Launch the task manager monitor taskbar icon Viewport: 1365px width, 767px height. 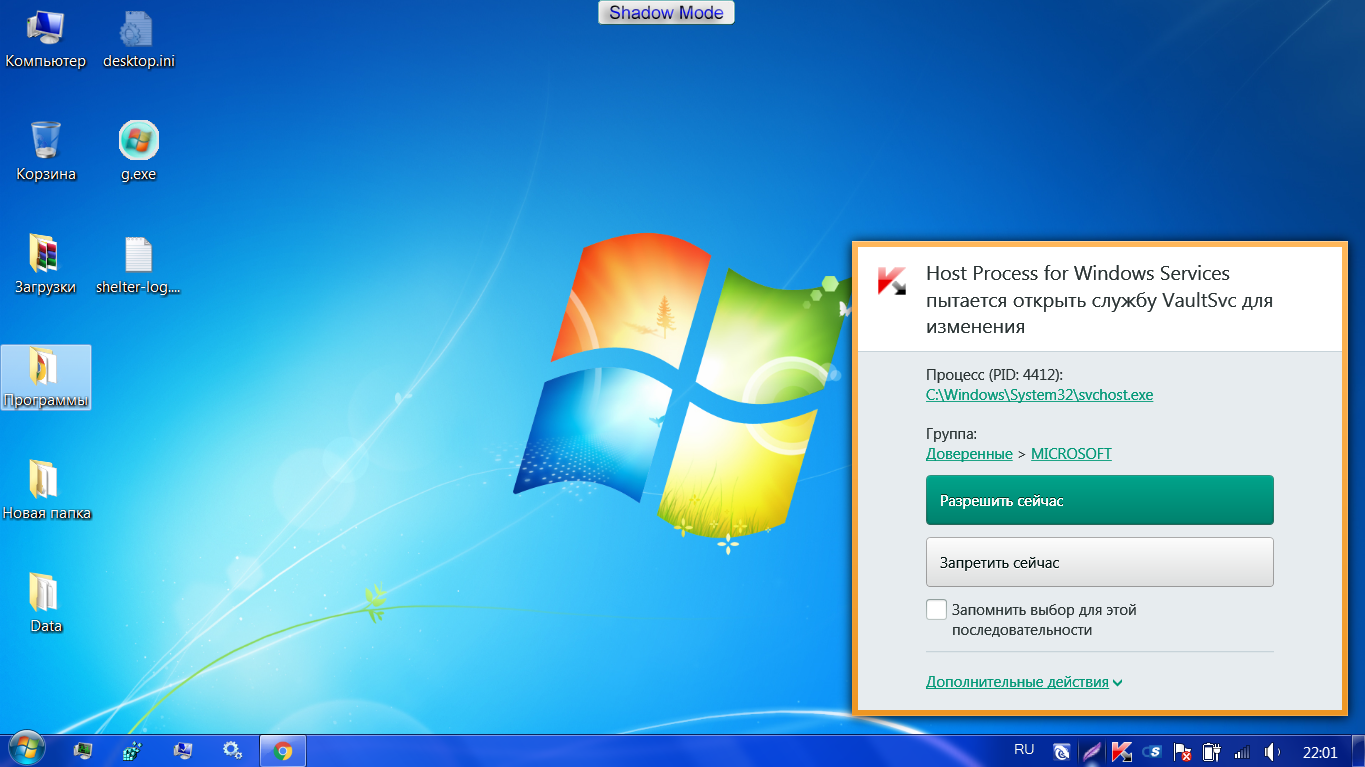coord(83,750)
